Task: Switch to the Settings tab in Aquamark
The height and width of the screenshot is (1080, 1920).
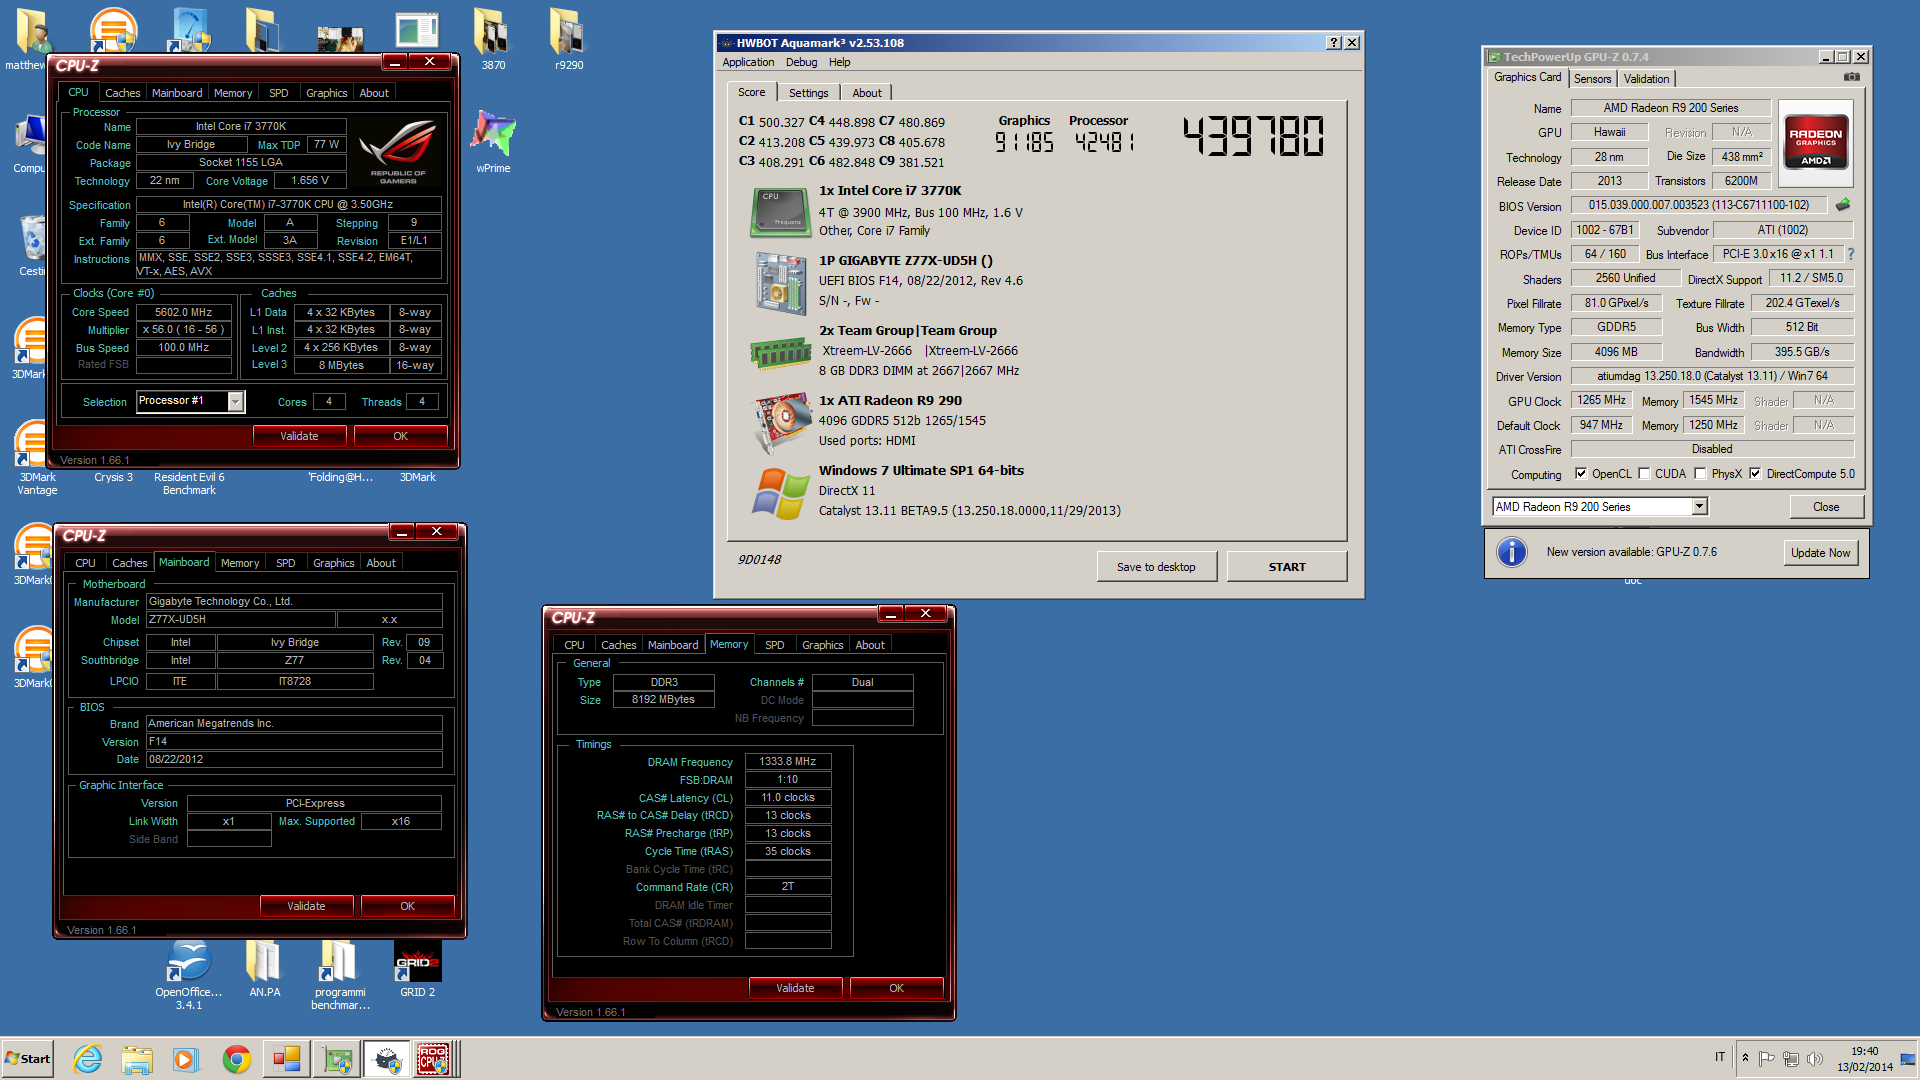Action: tap(808, 93)
